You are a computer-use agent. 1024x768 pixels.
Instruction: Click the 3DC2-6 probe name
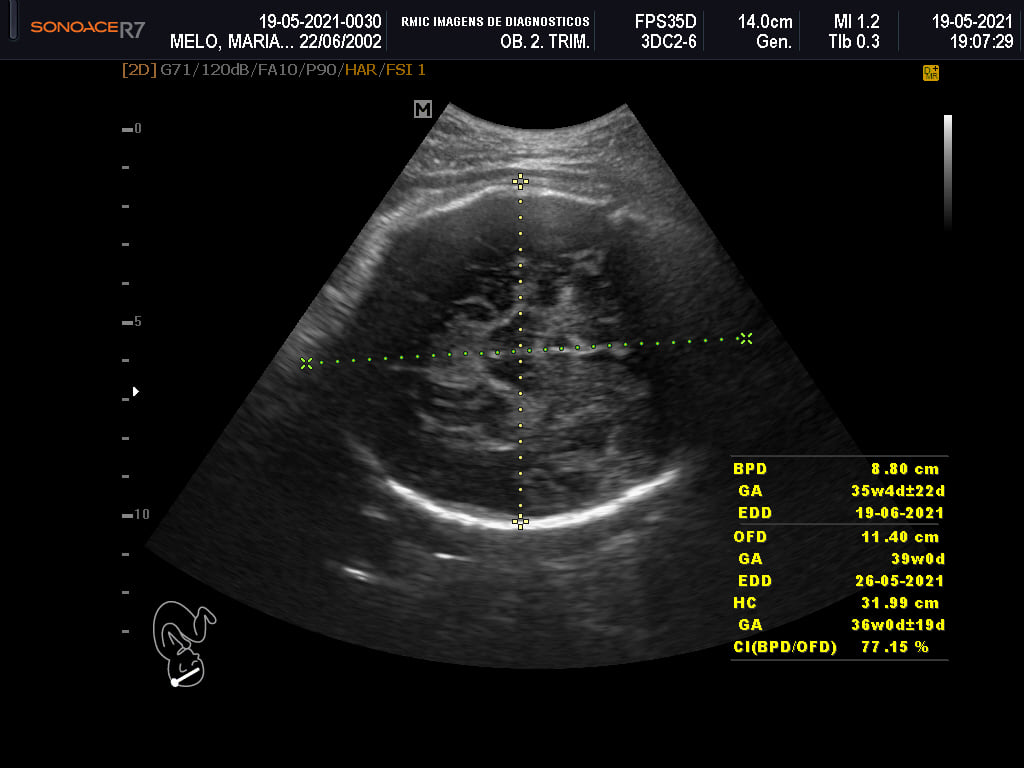[x=669, y=42]
